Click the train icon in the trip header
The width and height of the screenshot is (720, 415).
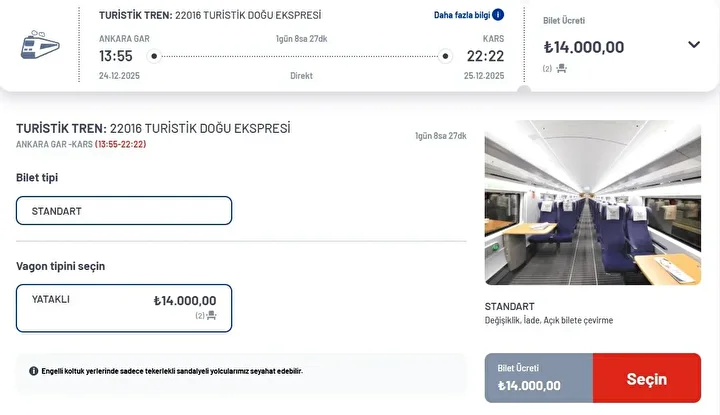[40, 45]
